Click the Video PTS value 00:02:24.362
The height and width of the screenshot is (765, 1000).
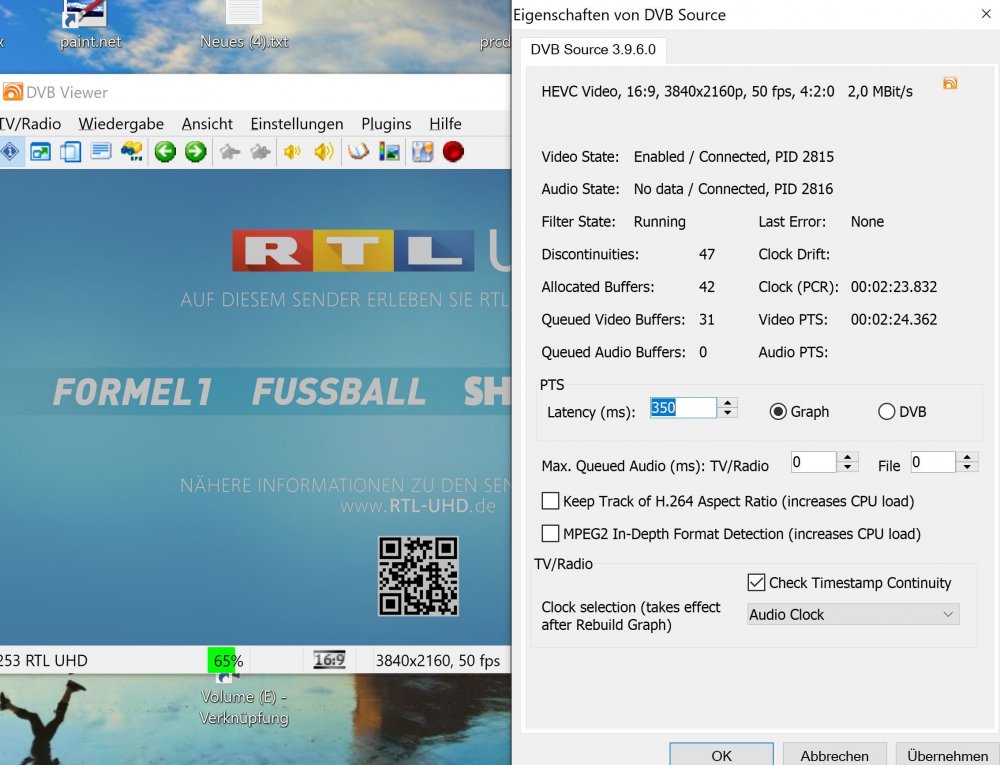[893, 319]
